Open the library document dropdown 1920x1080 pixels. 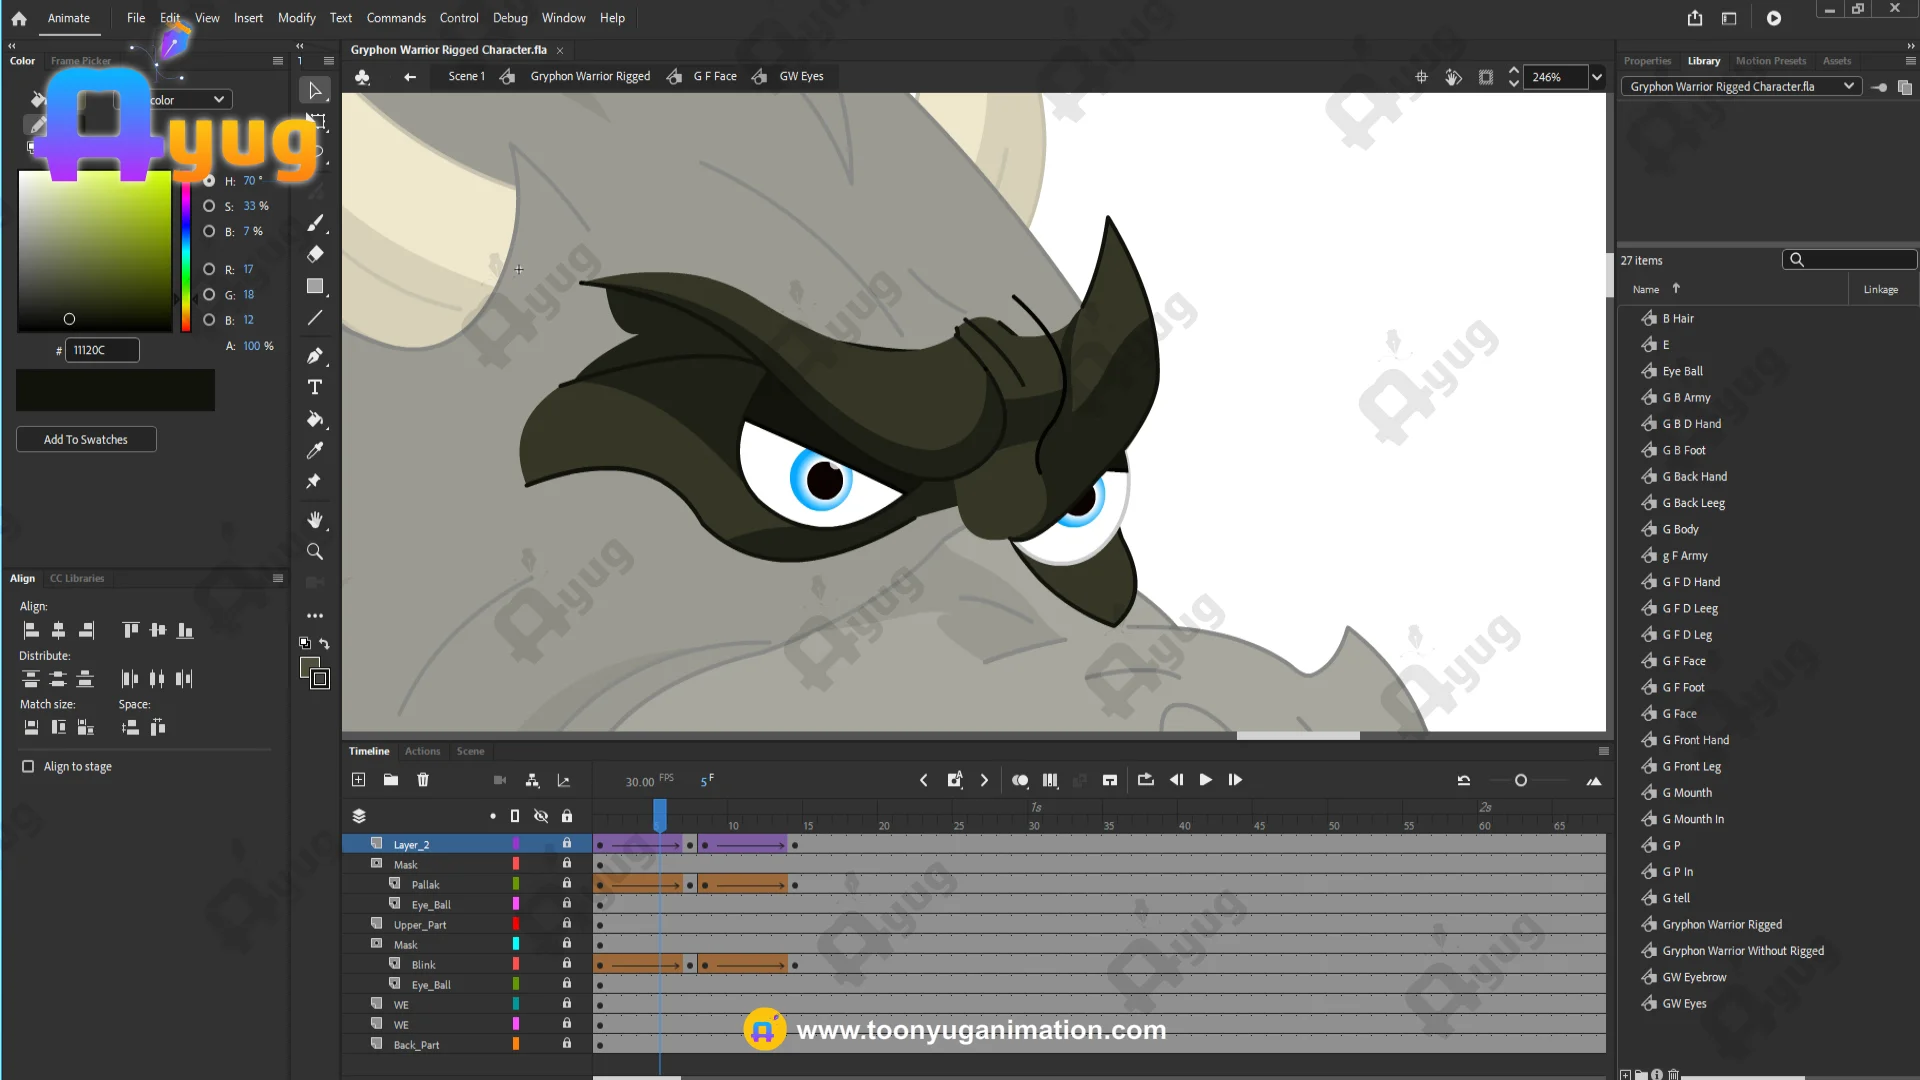point(1849,87)
